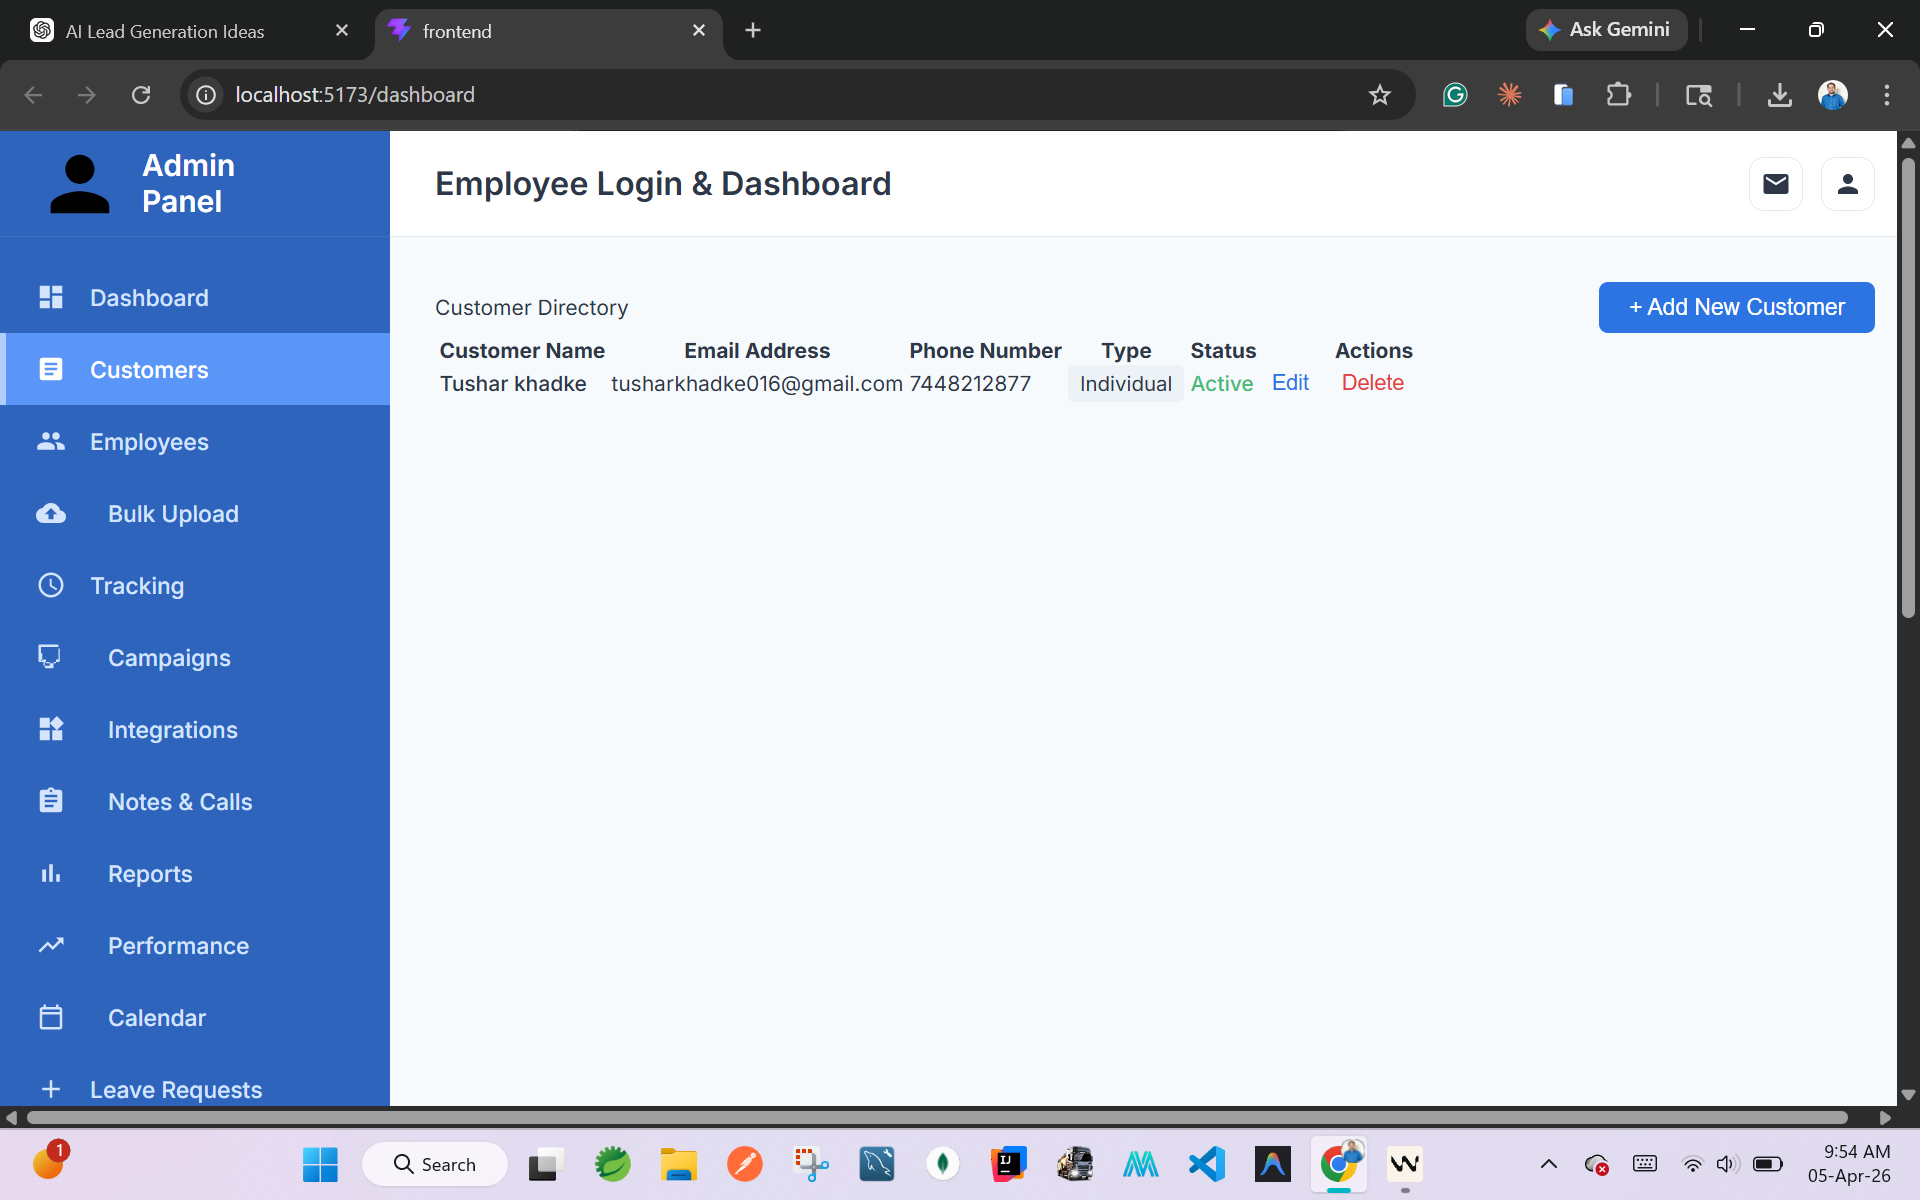This screenshot has height=1200, width=1920.
Task: Click the Reports bar chart icon
Action: 51,873
